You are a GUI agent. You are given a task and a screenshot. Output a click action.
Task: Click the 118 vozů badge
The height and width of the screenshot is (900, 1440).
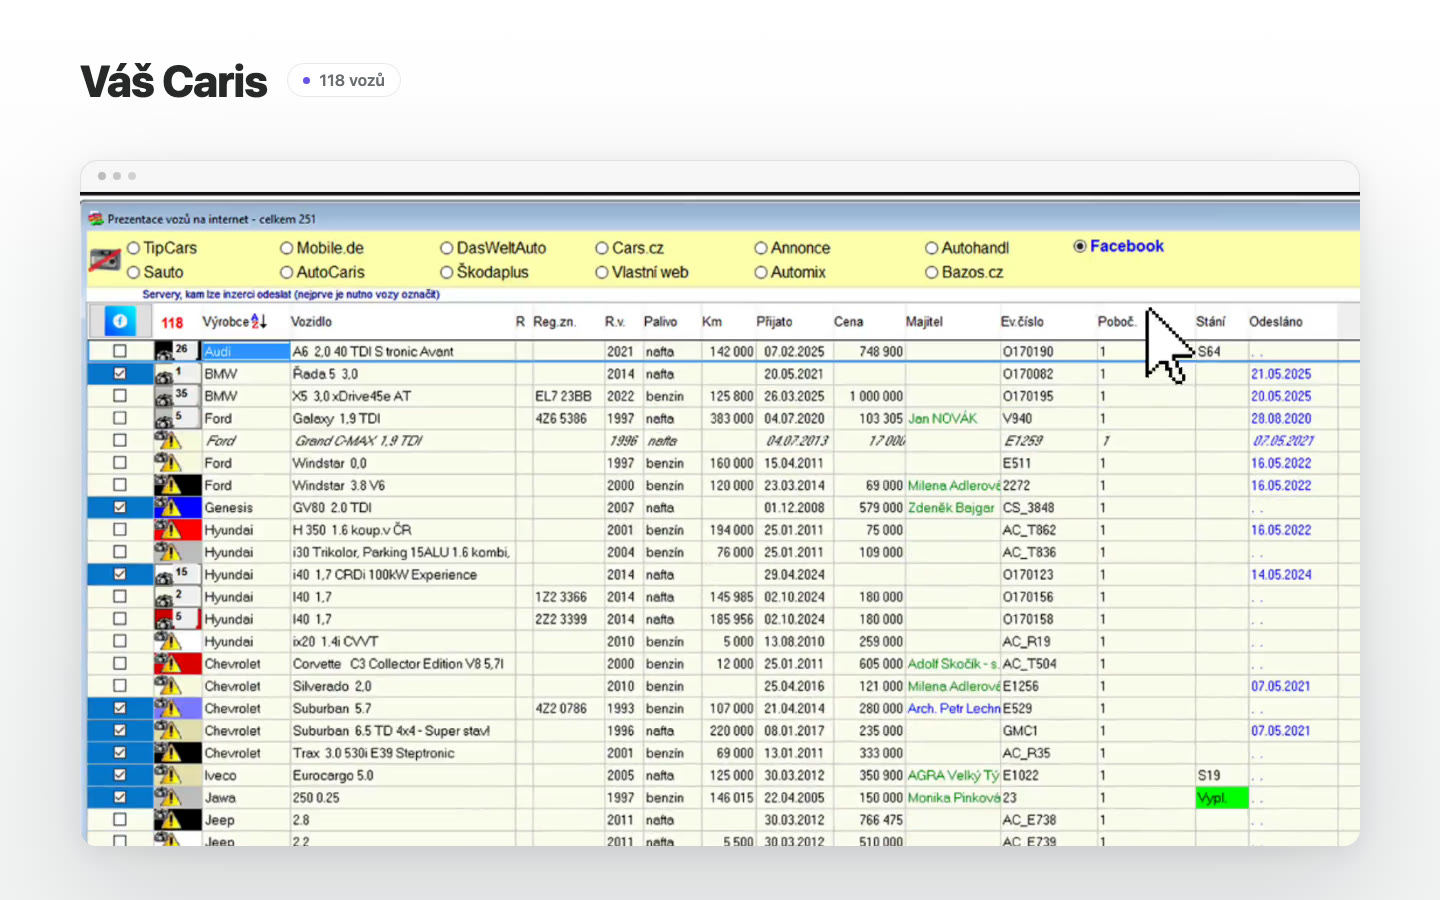(x=343, y=80)
